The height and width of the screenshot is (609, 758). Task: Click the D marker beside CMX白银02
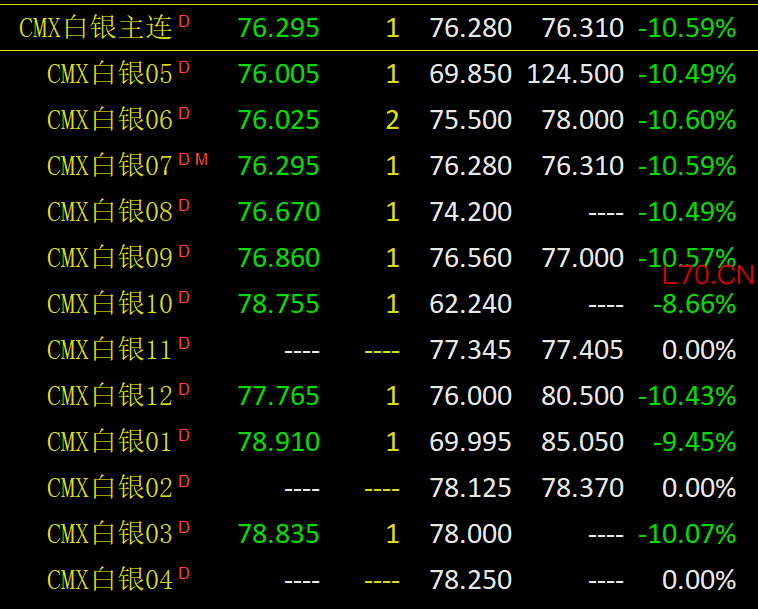(184, 481)
